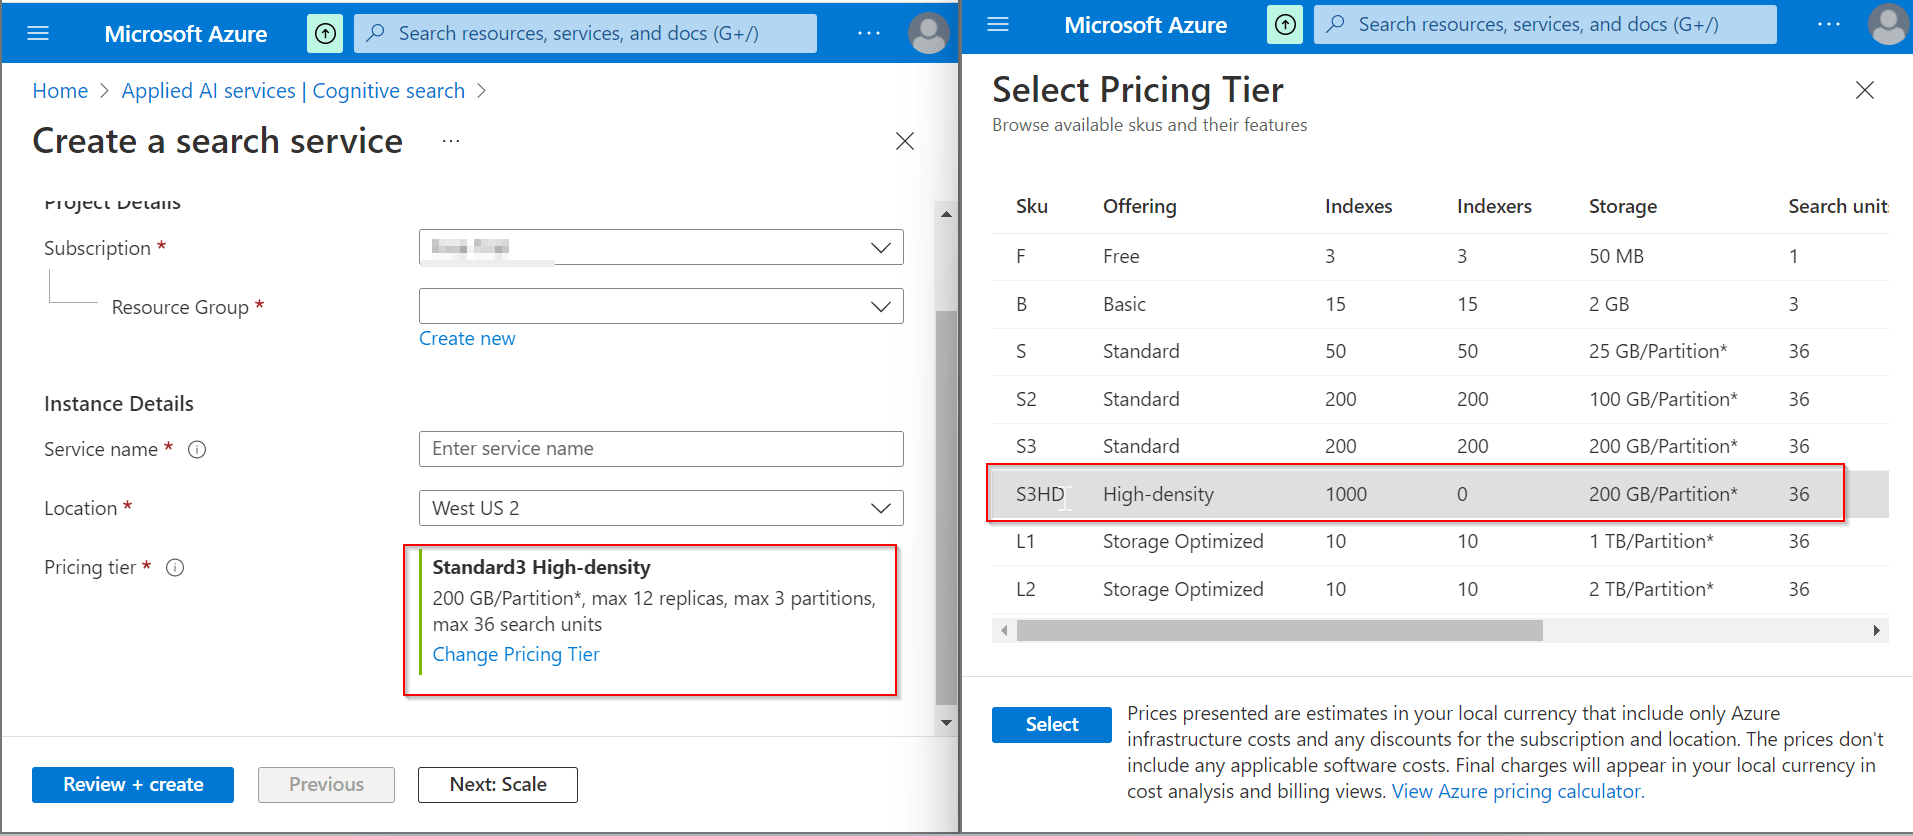Click the Review + create button
The width and height of the screenshot is (1913, 836).
pos(133,785)
